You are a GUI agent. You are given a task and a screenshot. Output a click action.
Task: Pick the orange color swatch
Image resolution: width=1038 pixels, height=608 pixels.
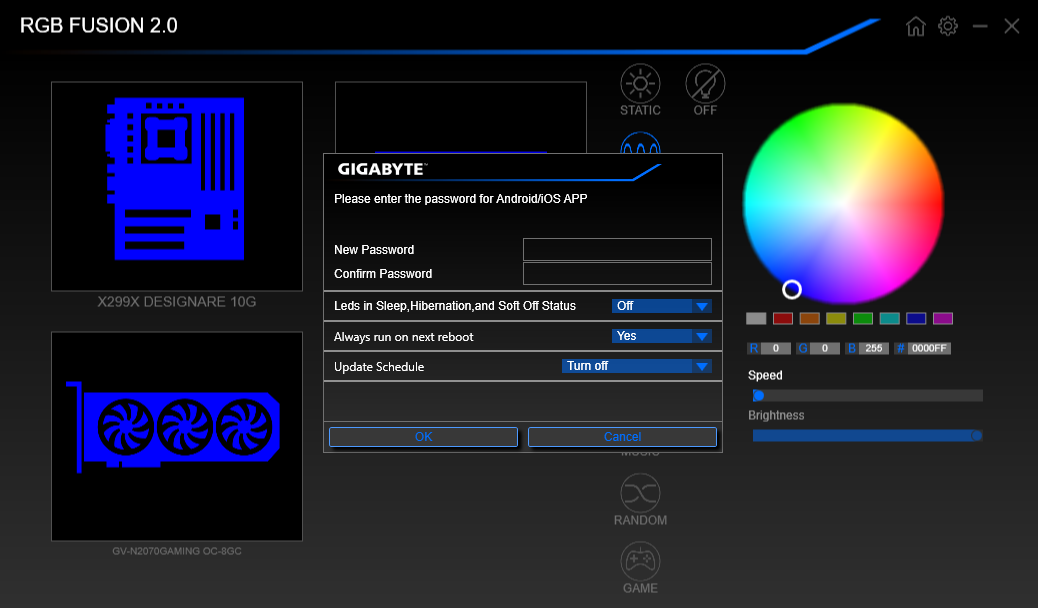[810, 319]
